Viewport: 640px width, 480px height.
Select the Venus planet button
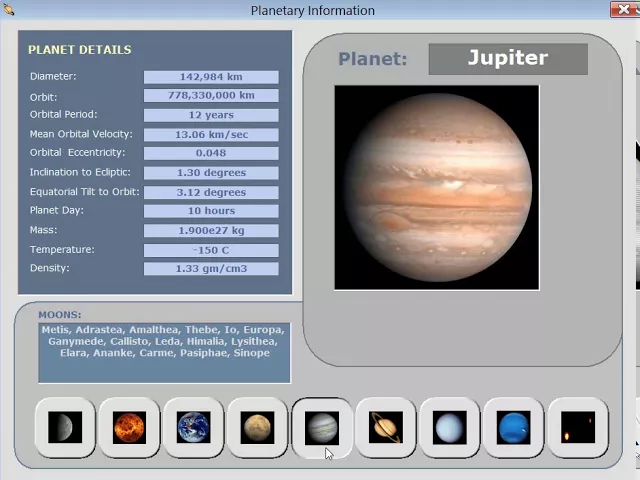coord(129,427)
